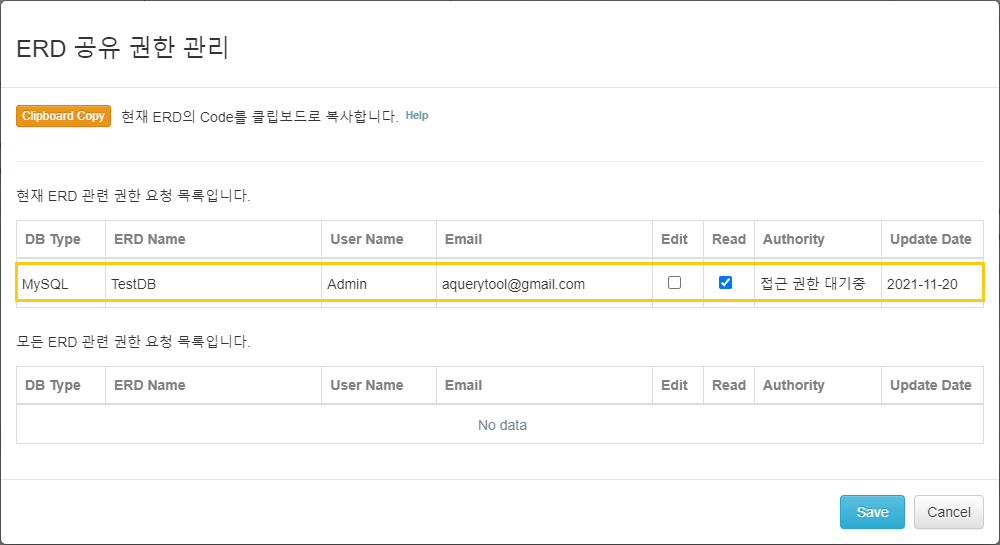Sort the current ERD table by DB Type header
1000x545 pixels.
pos(52,239)
